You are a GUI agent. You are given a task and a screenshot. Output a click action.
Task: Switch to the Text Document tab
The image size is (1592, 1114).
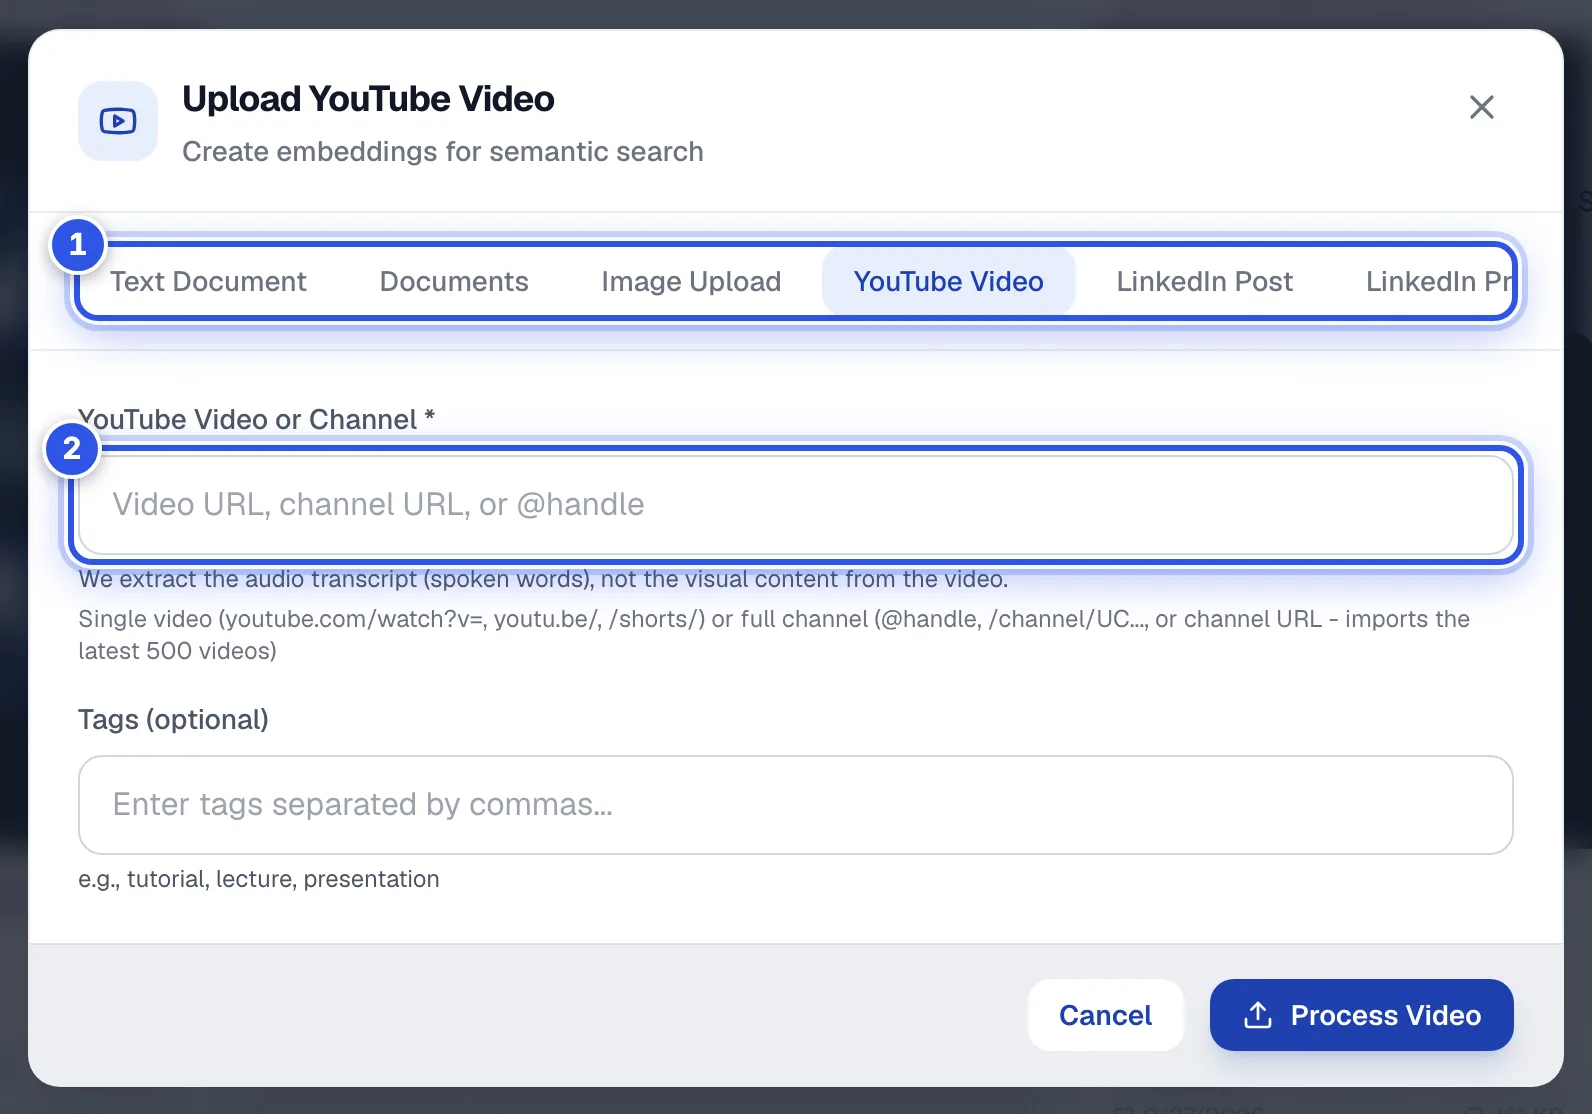tap(208, 282)
